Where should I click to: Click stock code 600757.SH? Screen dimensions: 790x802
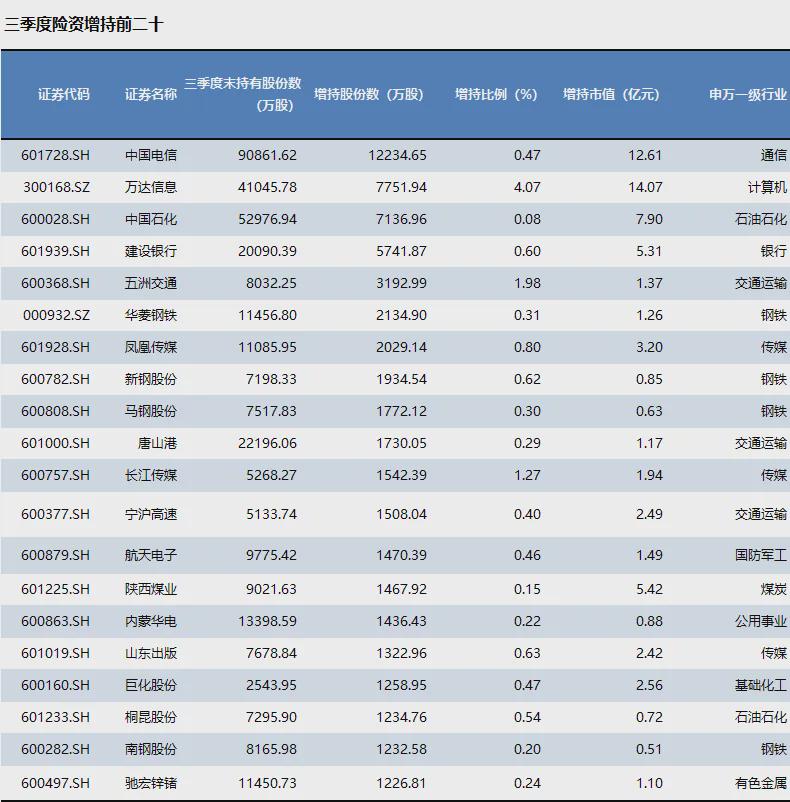55,475
